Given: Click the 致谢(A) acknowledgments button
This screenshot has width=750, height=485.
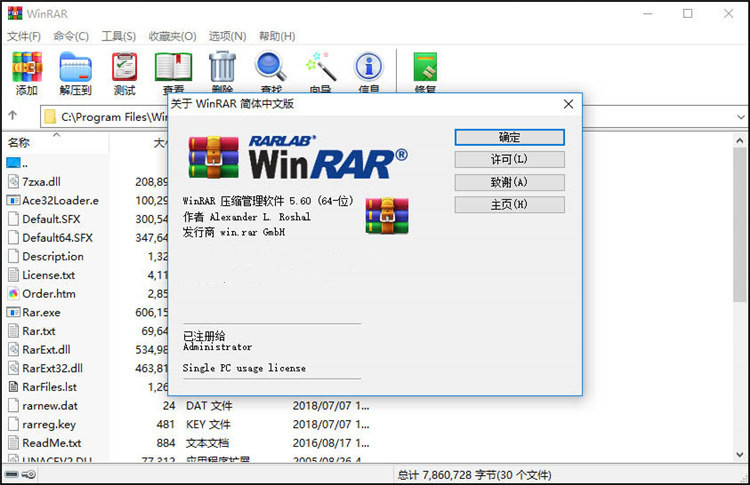Looking at the screenshot, I should point(509,182).
